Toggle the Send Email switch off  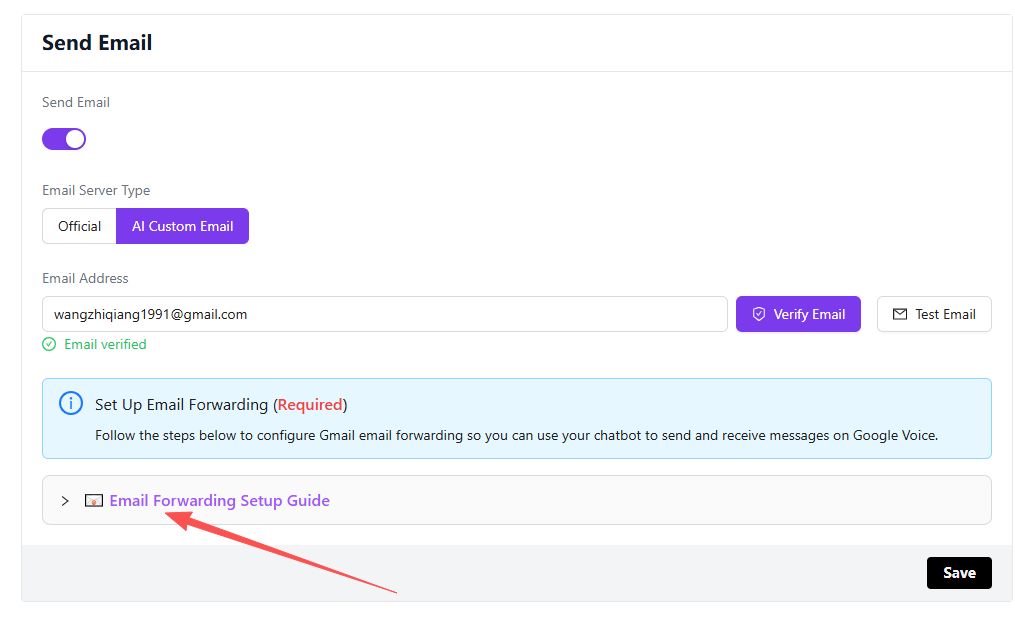pyautogui.click(x=64, y=139)
